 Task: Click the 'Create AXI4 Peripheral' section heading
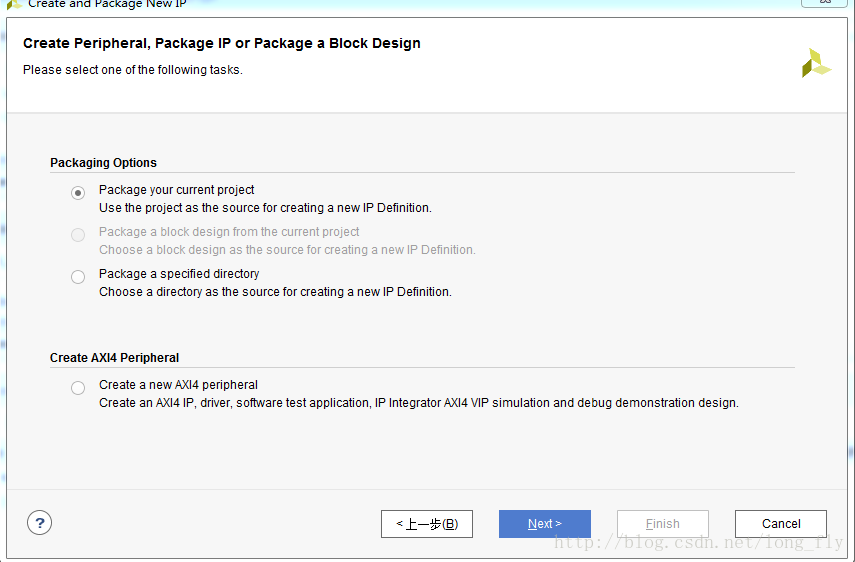pos(115,358)
